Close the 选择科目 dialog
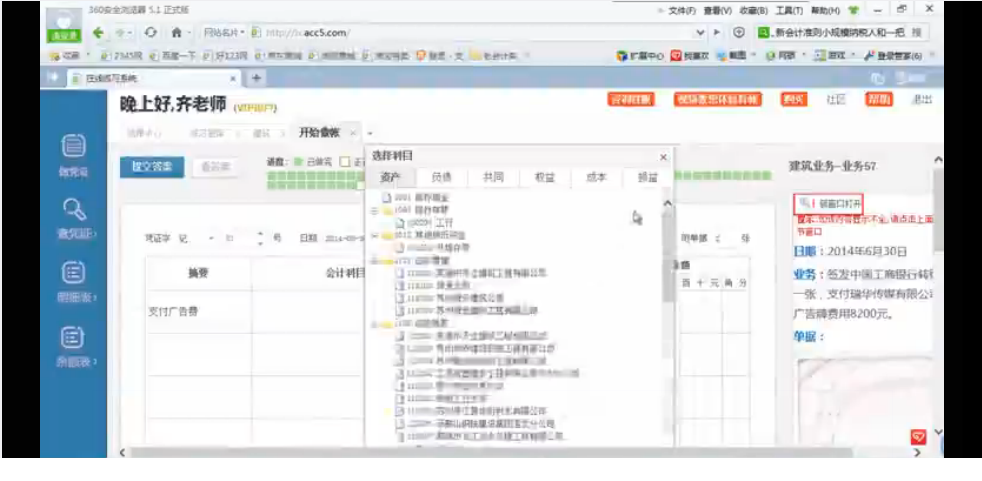The height and width of the screenshot is (481, 982). click(663, 157)
